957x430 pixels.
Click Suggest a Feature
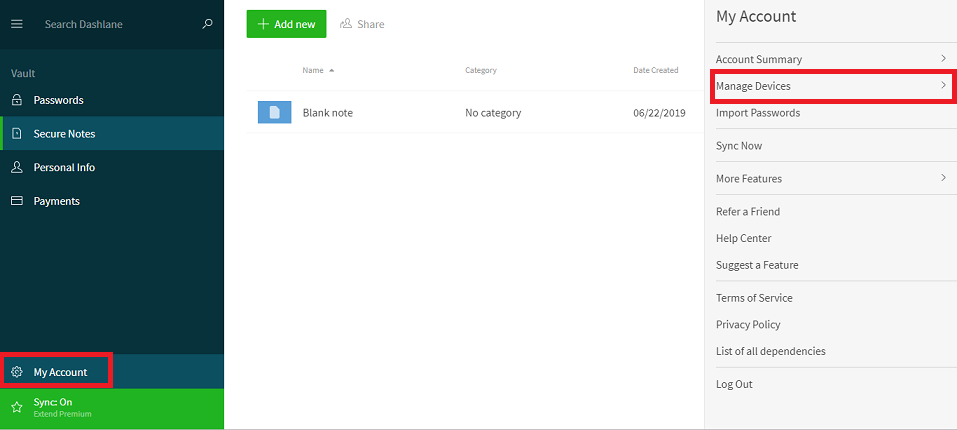[757, 265]
